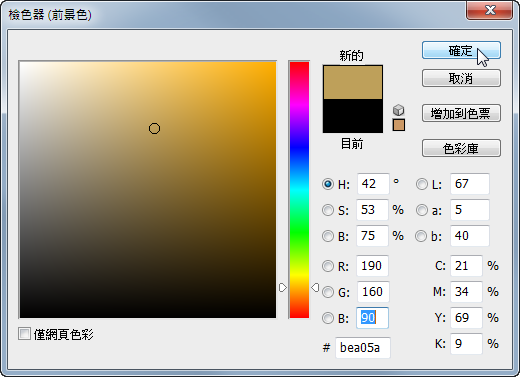Click the C cyan field showing 21
The image size is (520, 377).
click(x=466, y=266)
